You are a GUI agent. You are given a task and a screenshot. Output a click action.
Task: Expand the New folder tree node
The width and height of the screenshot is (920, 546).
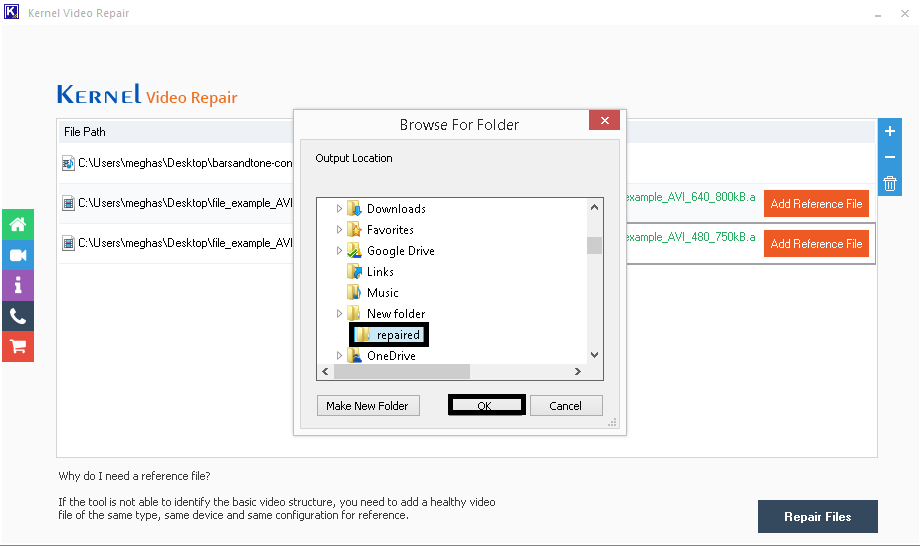point(339,313)
